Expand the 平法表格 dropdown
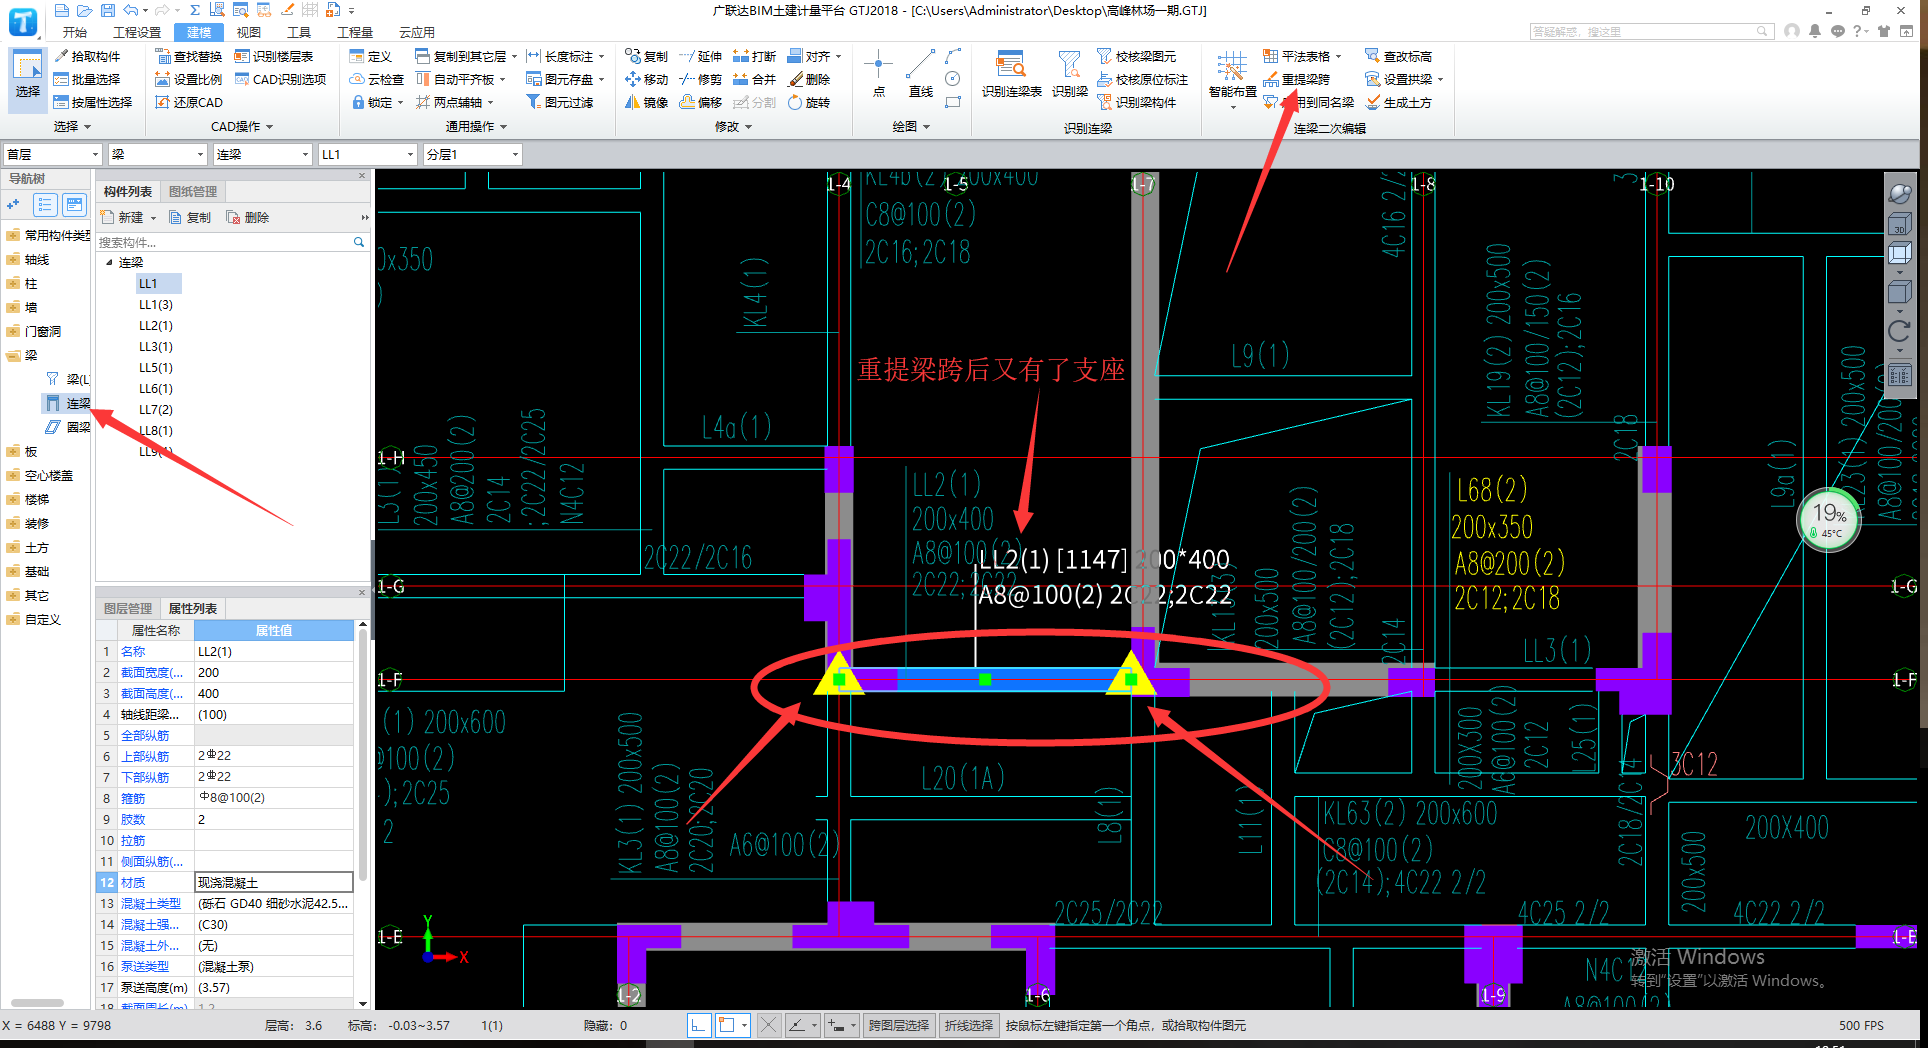This screenshot has height=1048, width=1928. (1338, 57)
